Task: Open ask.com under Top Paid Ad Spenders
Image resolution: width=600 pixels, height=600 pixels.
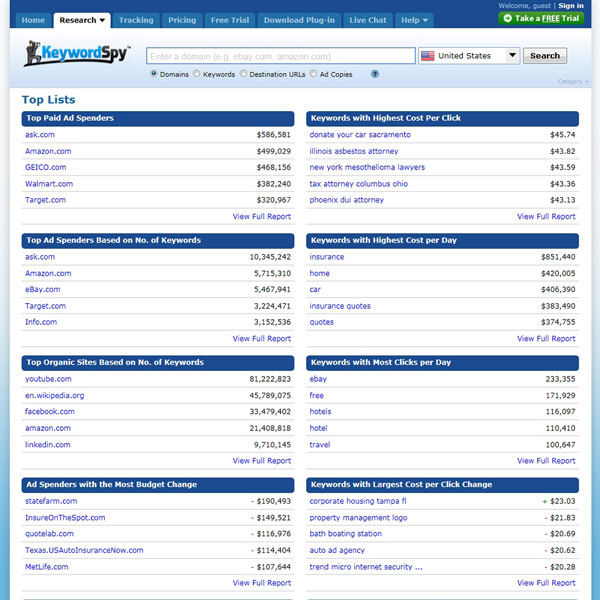Action: click(x=40, y=135)
